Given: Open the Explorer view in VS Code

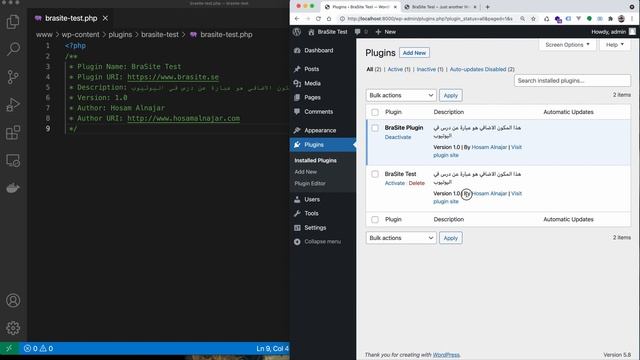Looking at the screenshot, I should pos(13,21).
